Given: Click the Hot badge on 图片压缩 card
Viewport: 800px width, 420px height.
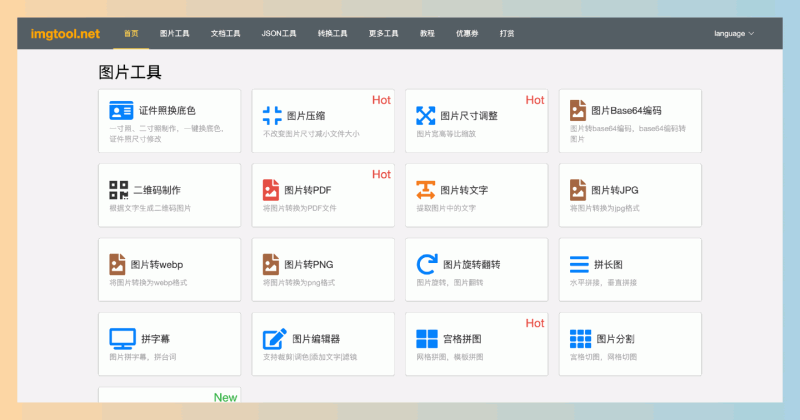Looking at the screenshot, I should (x=381, y=100).
